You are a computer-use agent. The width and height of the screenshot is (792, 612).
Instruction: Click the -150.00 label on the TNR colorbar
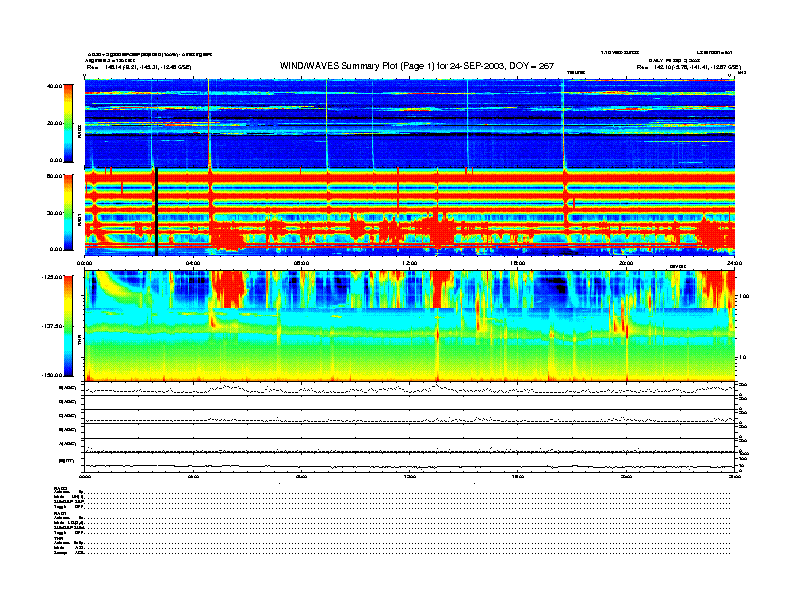tap(53, 375)
